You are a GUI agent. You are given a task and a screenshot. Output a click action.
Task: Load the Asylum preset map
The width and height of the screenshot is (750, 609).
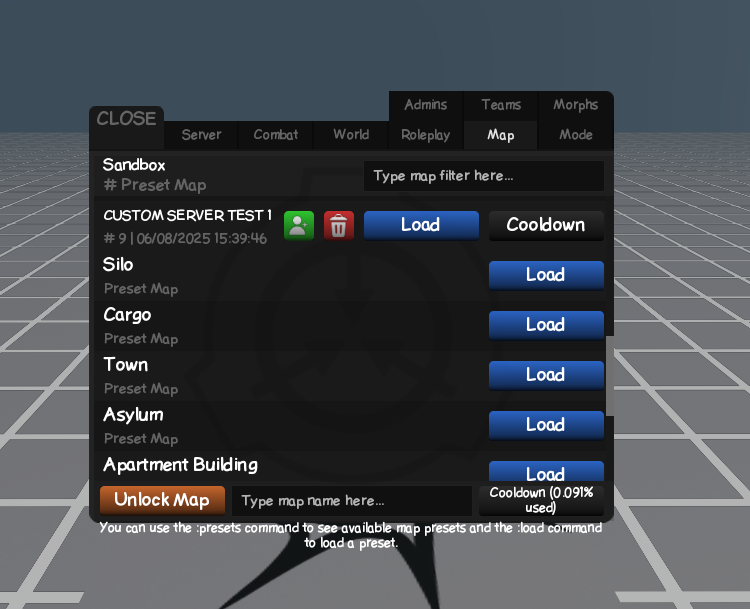(546, 425)
